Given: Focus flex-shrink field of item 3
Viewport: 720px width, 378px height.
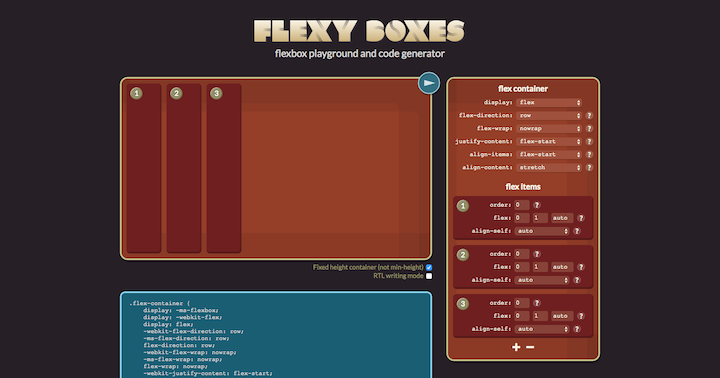Looking at the screenshot, I should [540, 316].
